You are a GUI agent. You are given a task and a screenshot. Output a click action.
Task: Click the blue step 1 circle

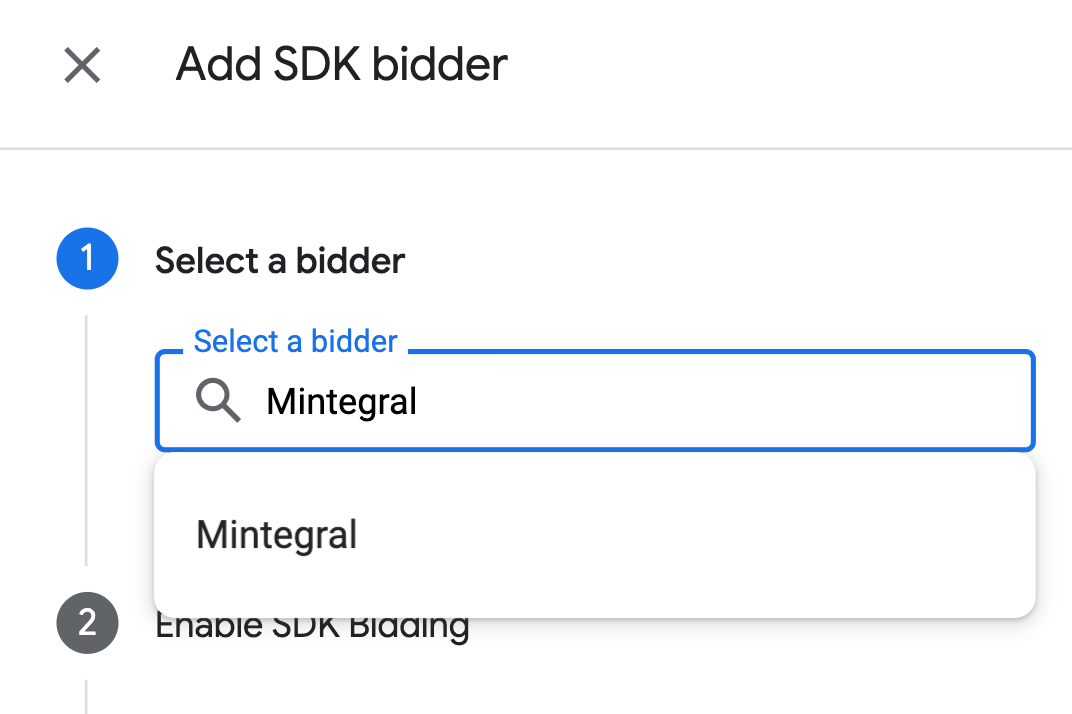click(87, 259)
